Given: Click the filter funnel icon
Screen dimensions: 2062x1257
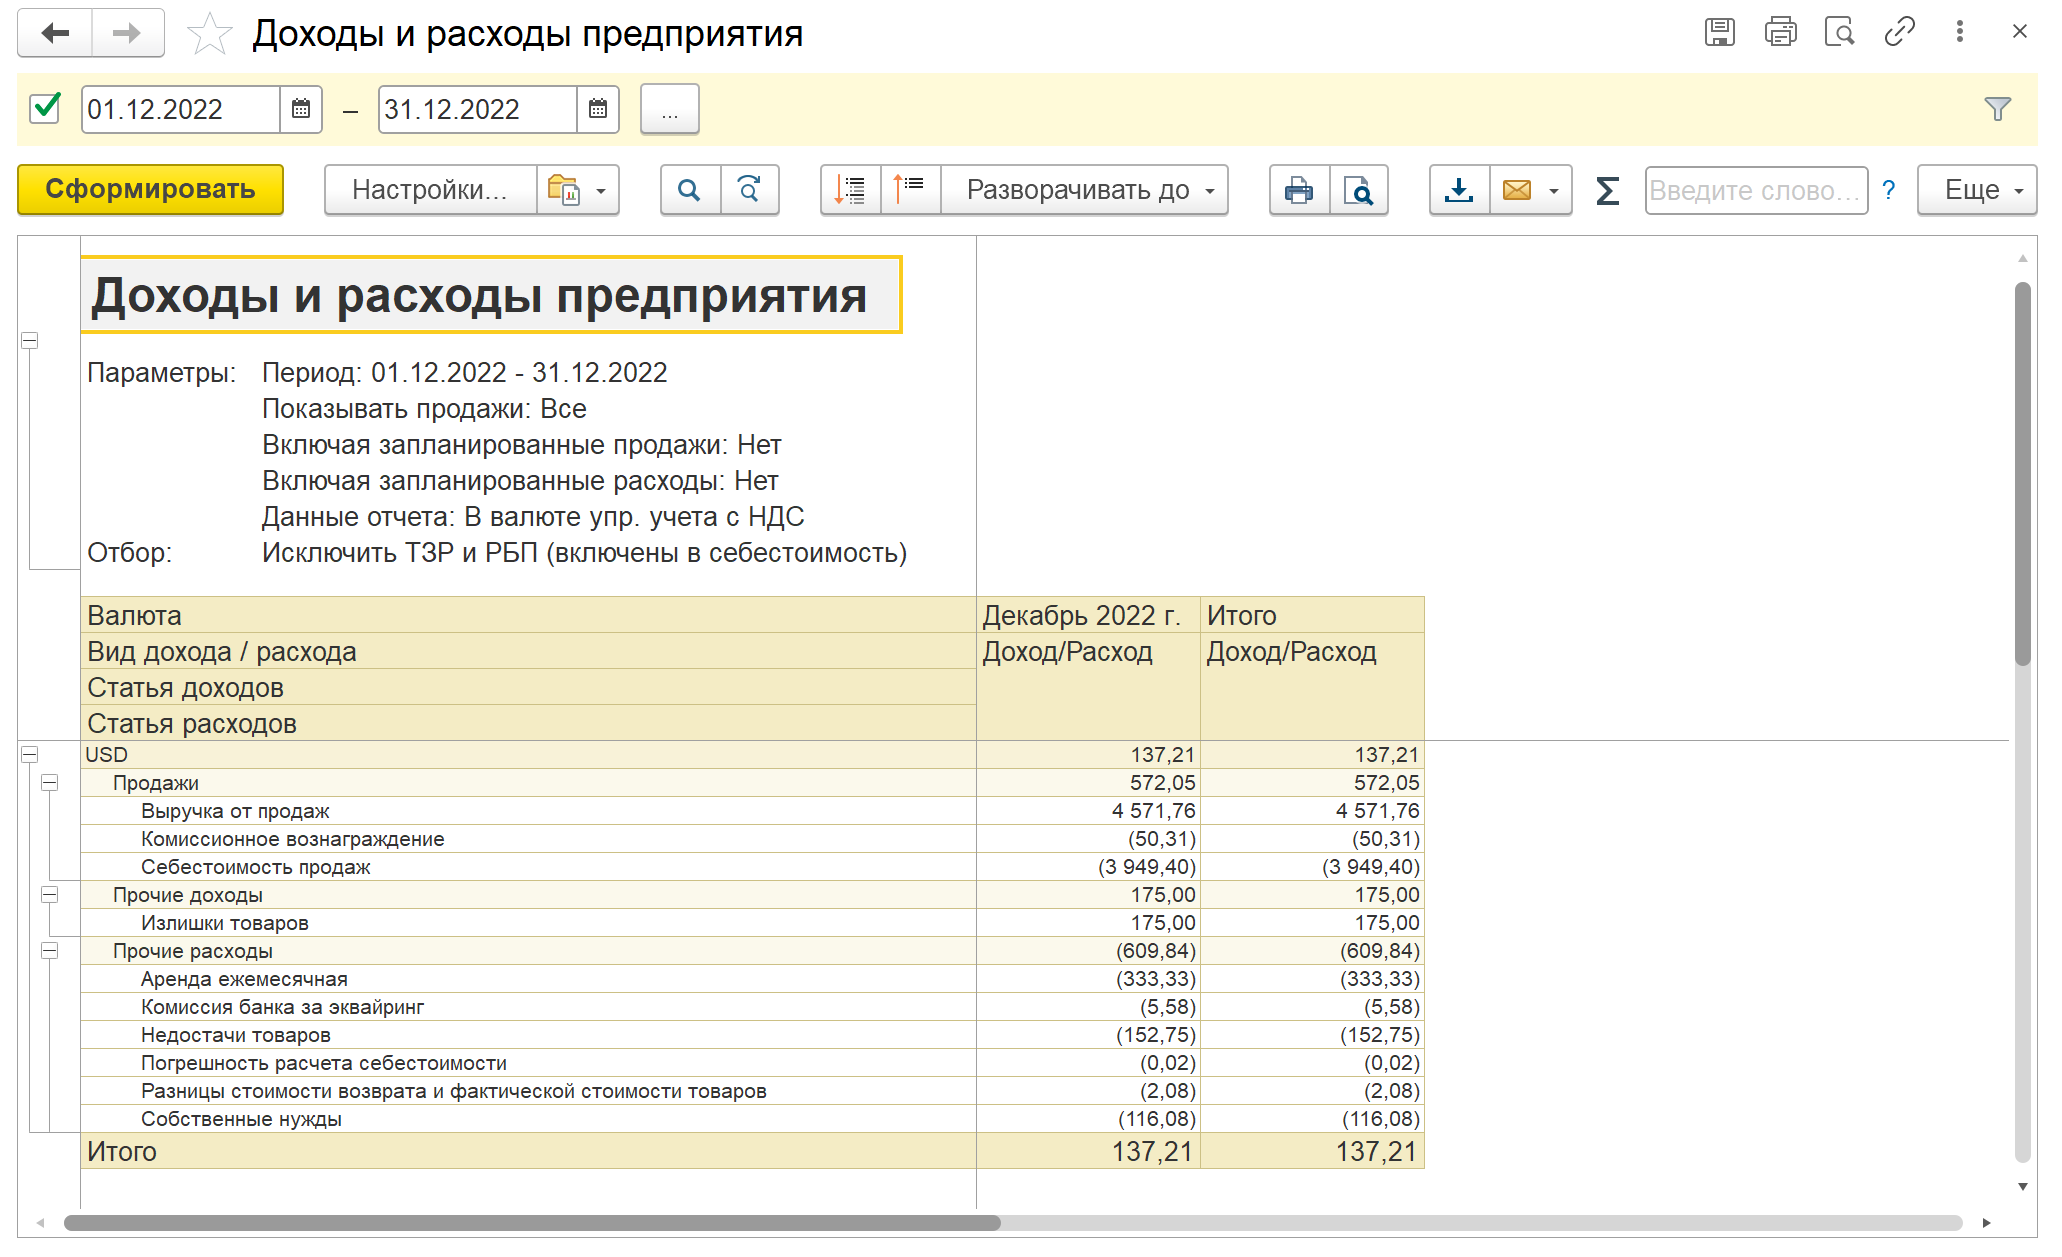Looking at the screenshot, I should coord(1997,109).
